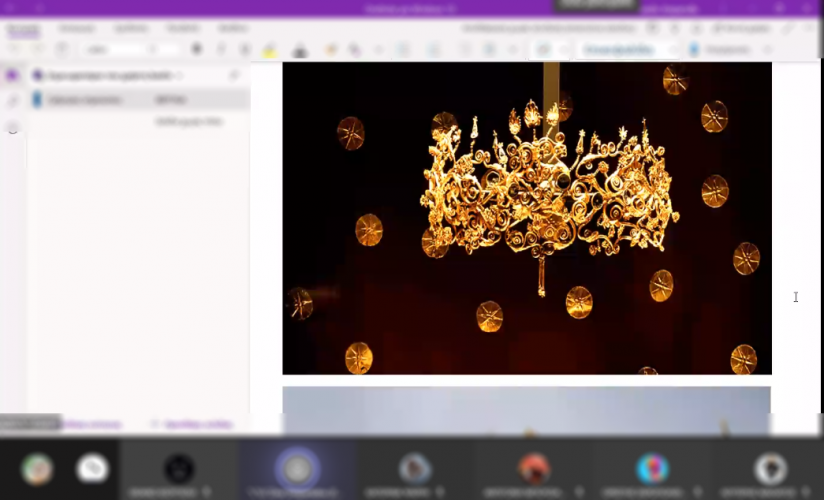Toggle underline formatting
Screen dimensions: 824x500
[245, 49]
